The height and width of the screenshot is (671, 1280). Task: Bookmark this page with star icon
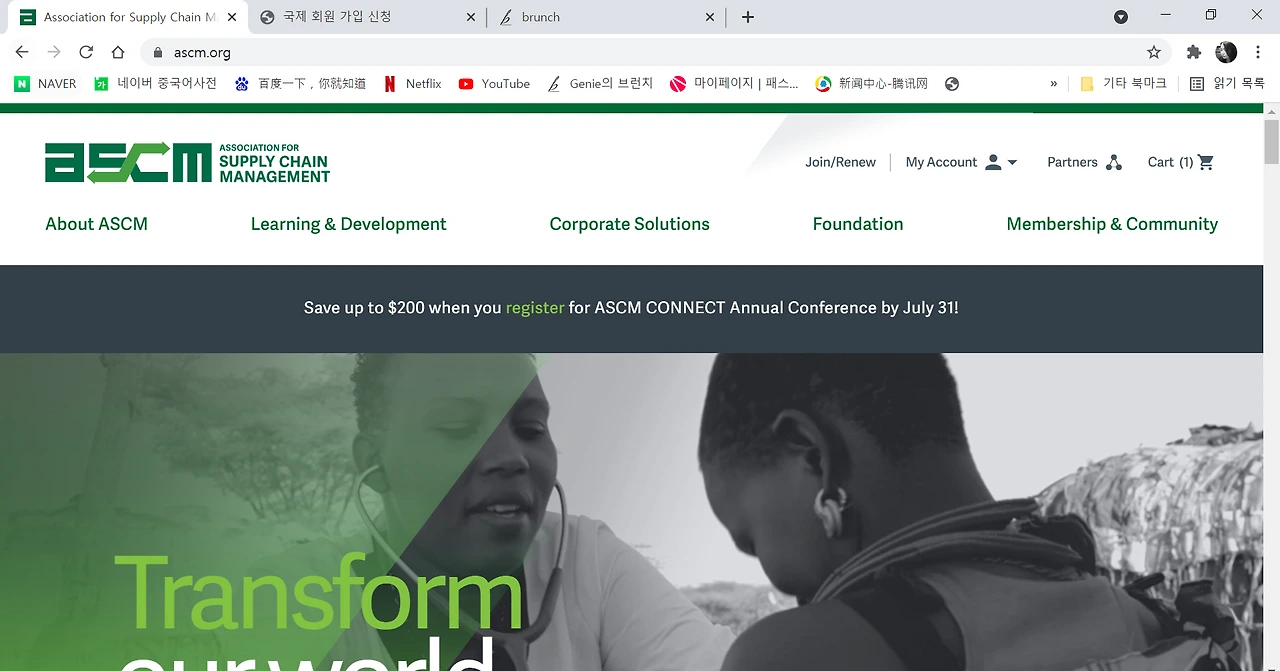point(1153,52)
